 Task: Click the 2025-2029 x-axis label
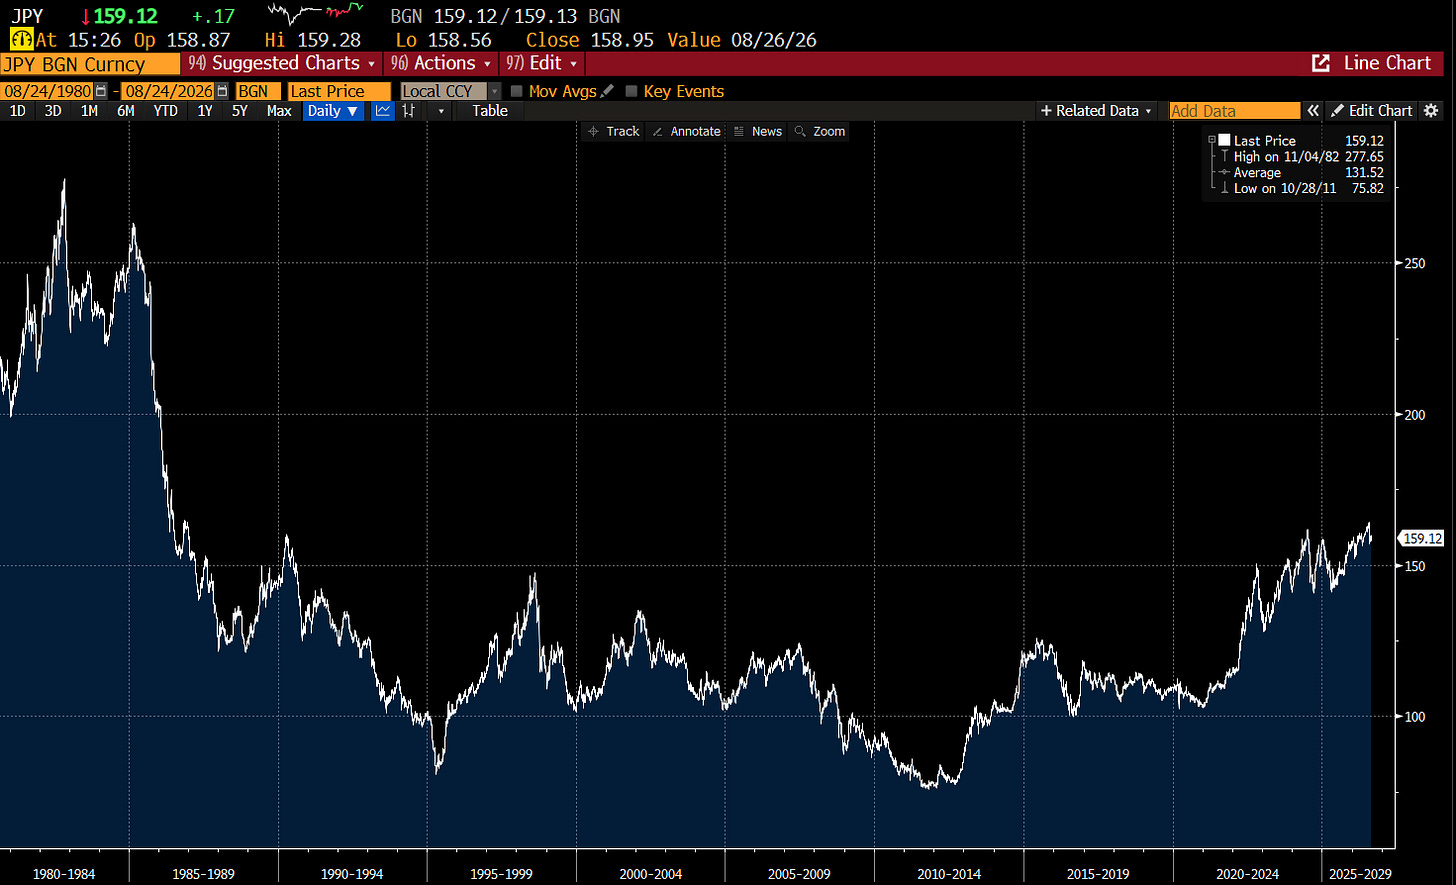pyautogui.click(x=1358, y=873)
